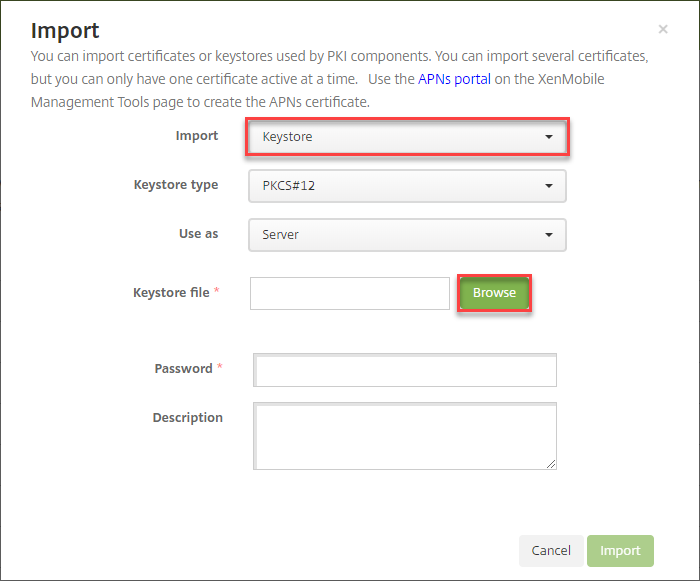Grab the Description text area resize handle
Viewport: 700px width, 581px height.
click(x=551, y=464)
